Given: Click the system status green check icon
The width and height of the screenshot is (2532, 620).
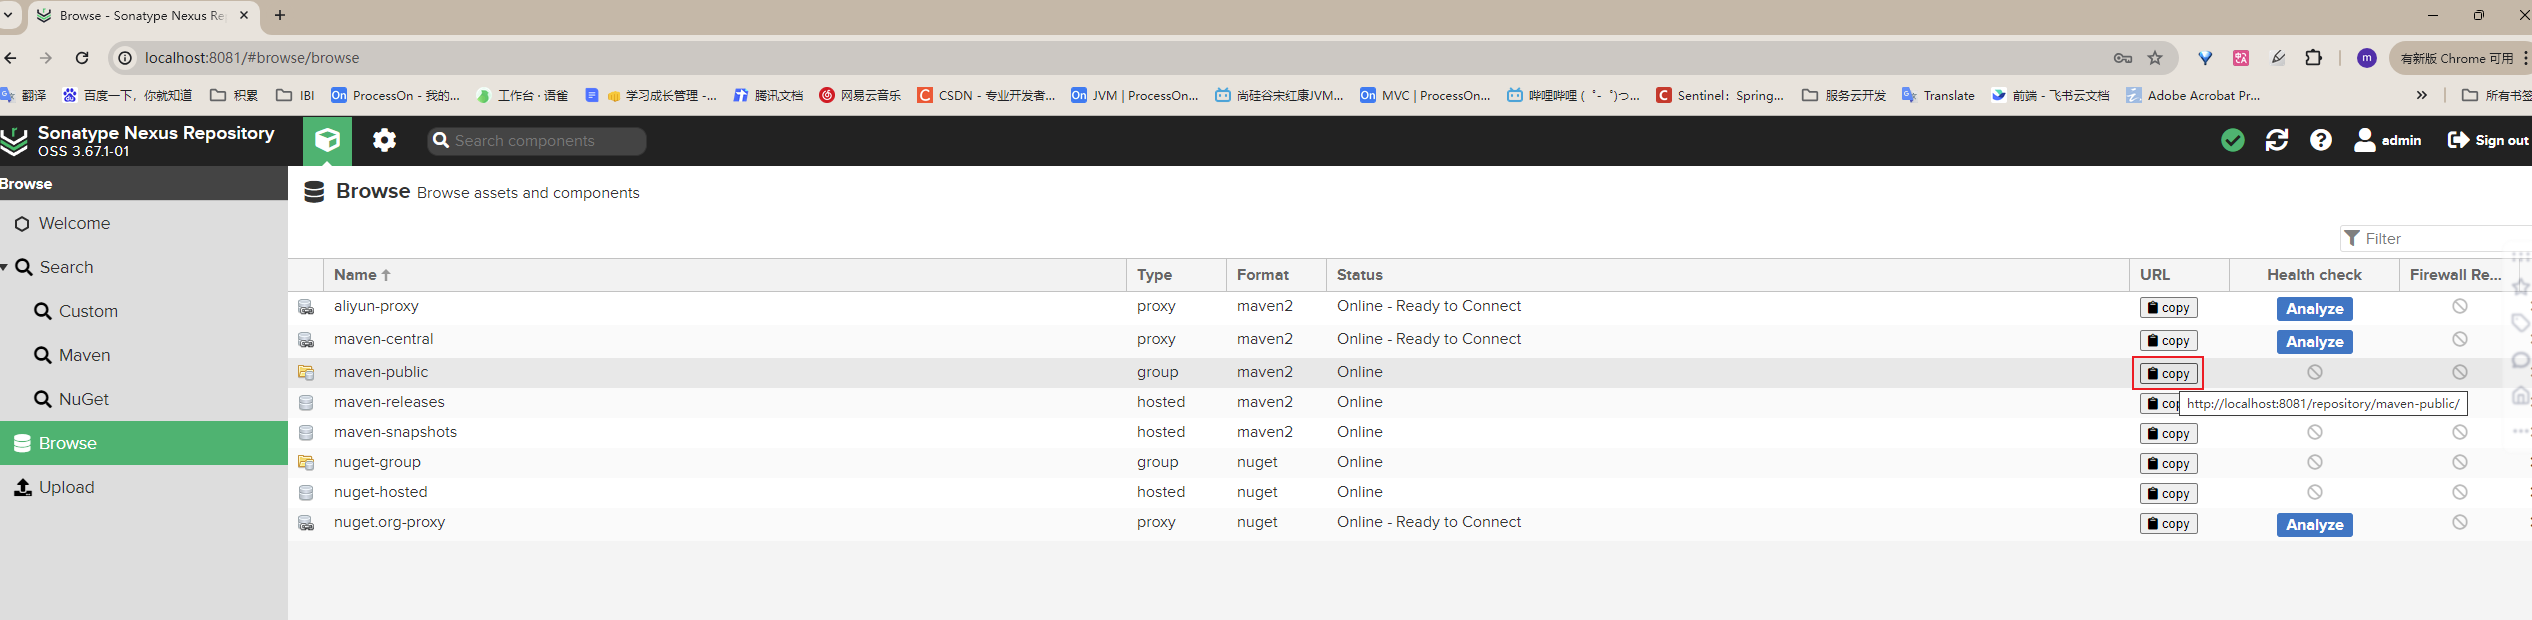Looking at the screenshot, I should tap(2233, 141).
